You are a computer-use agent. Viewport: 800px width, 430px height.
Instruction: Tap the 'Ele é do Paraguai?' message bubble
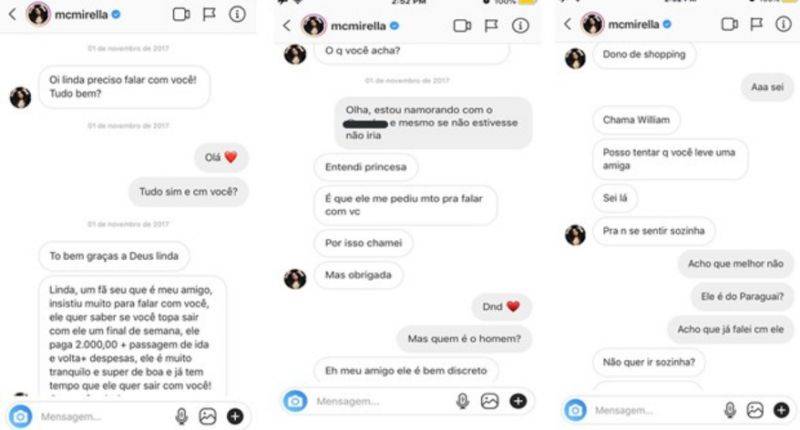[742, 296]
